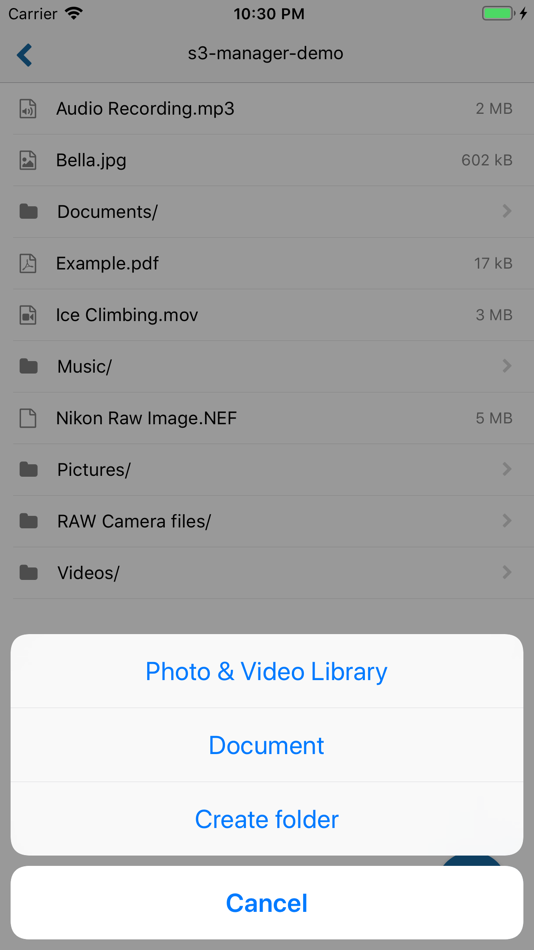Image resolution: width=534 pixels, height=950 pixels.
Task: Tap the audio file icon beside Audio Recording.mp3
Action: 28,109
